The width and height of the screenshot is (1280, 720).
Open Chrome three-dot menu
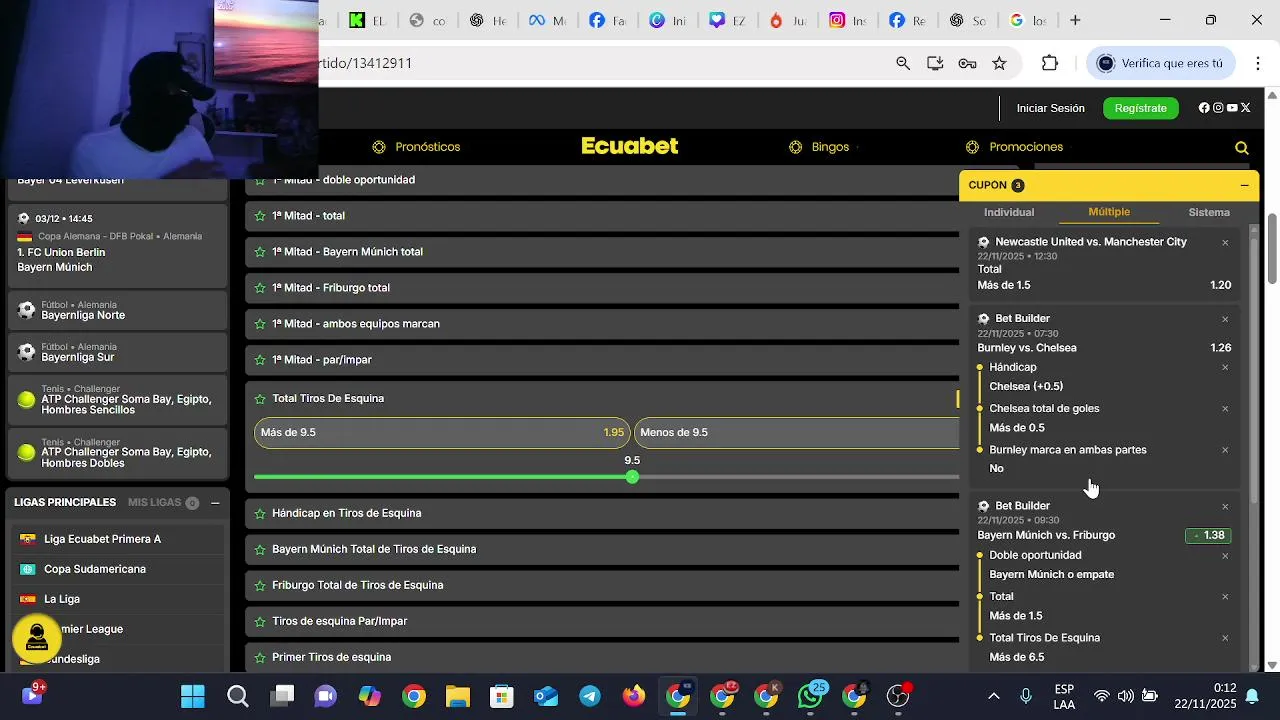(1258, 63)
